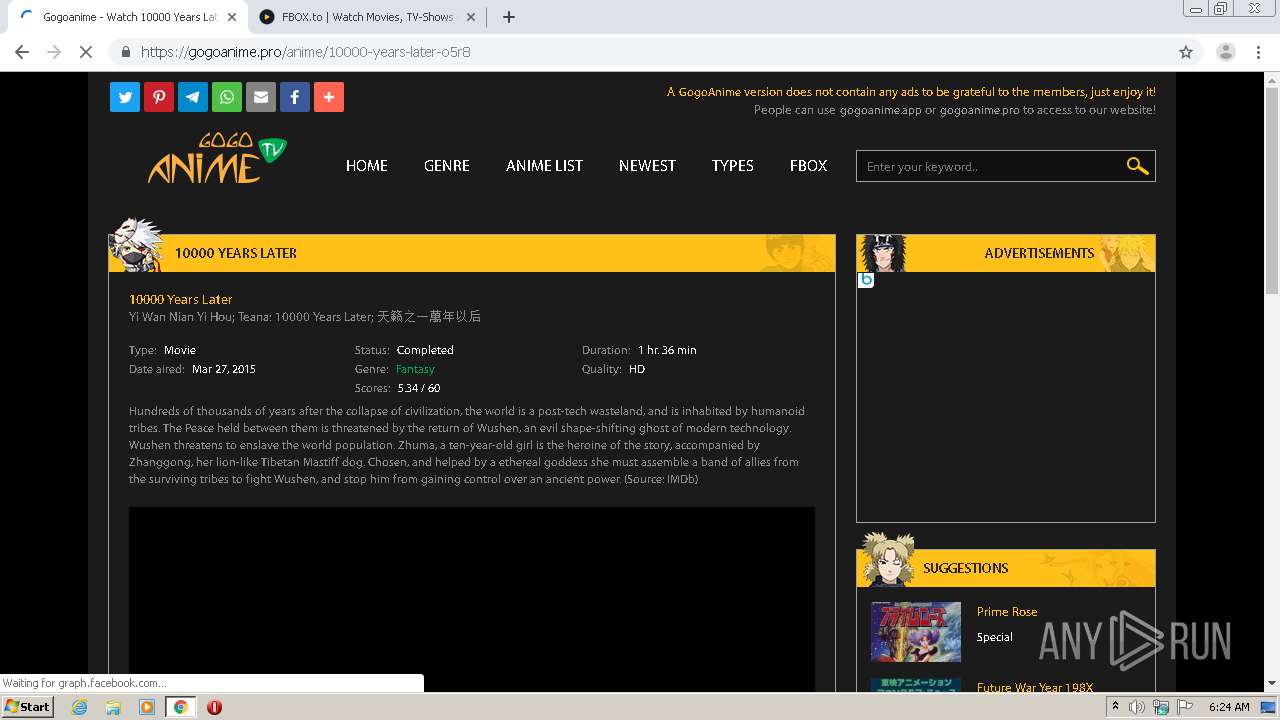
Task: Click the search magnifier icon
Action: pos(1137,166)
